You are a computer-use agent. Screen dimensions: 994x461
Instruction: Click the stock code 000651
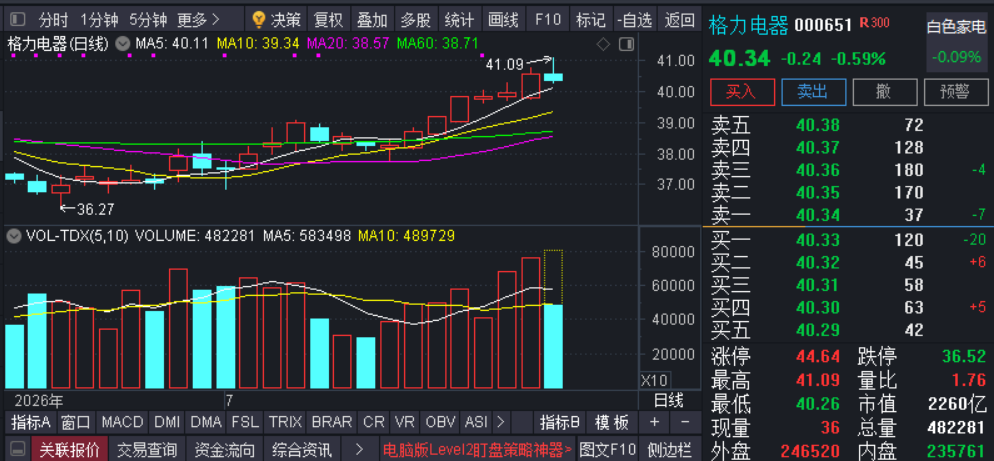coord(823,25)
